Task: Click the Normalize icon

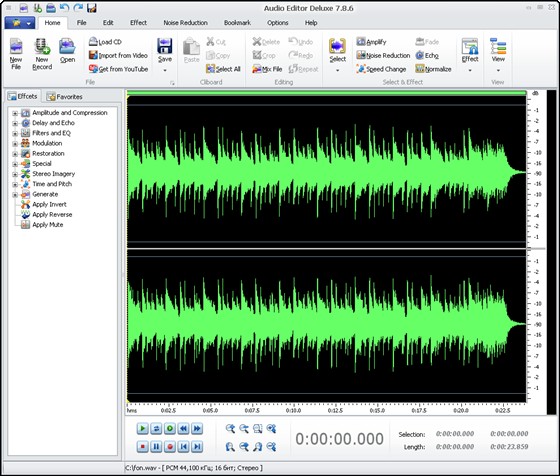Action: point(420,69)
